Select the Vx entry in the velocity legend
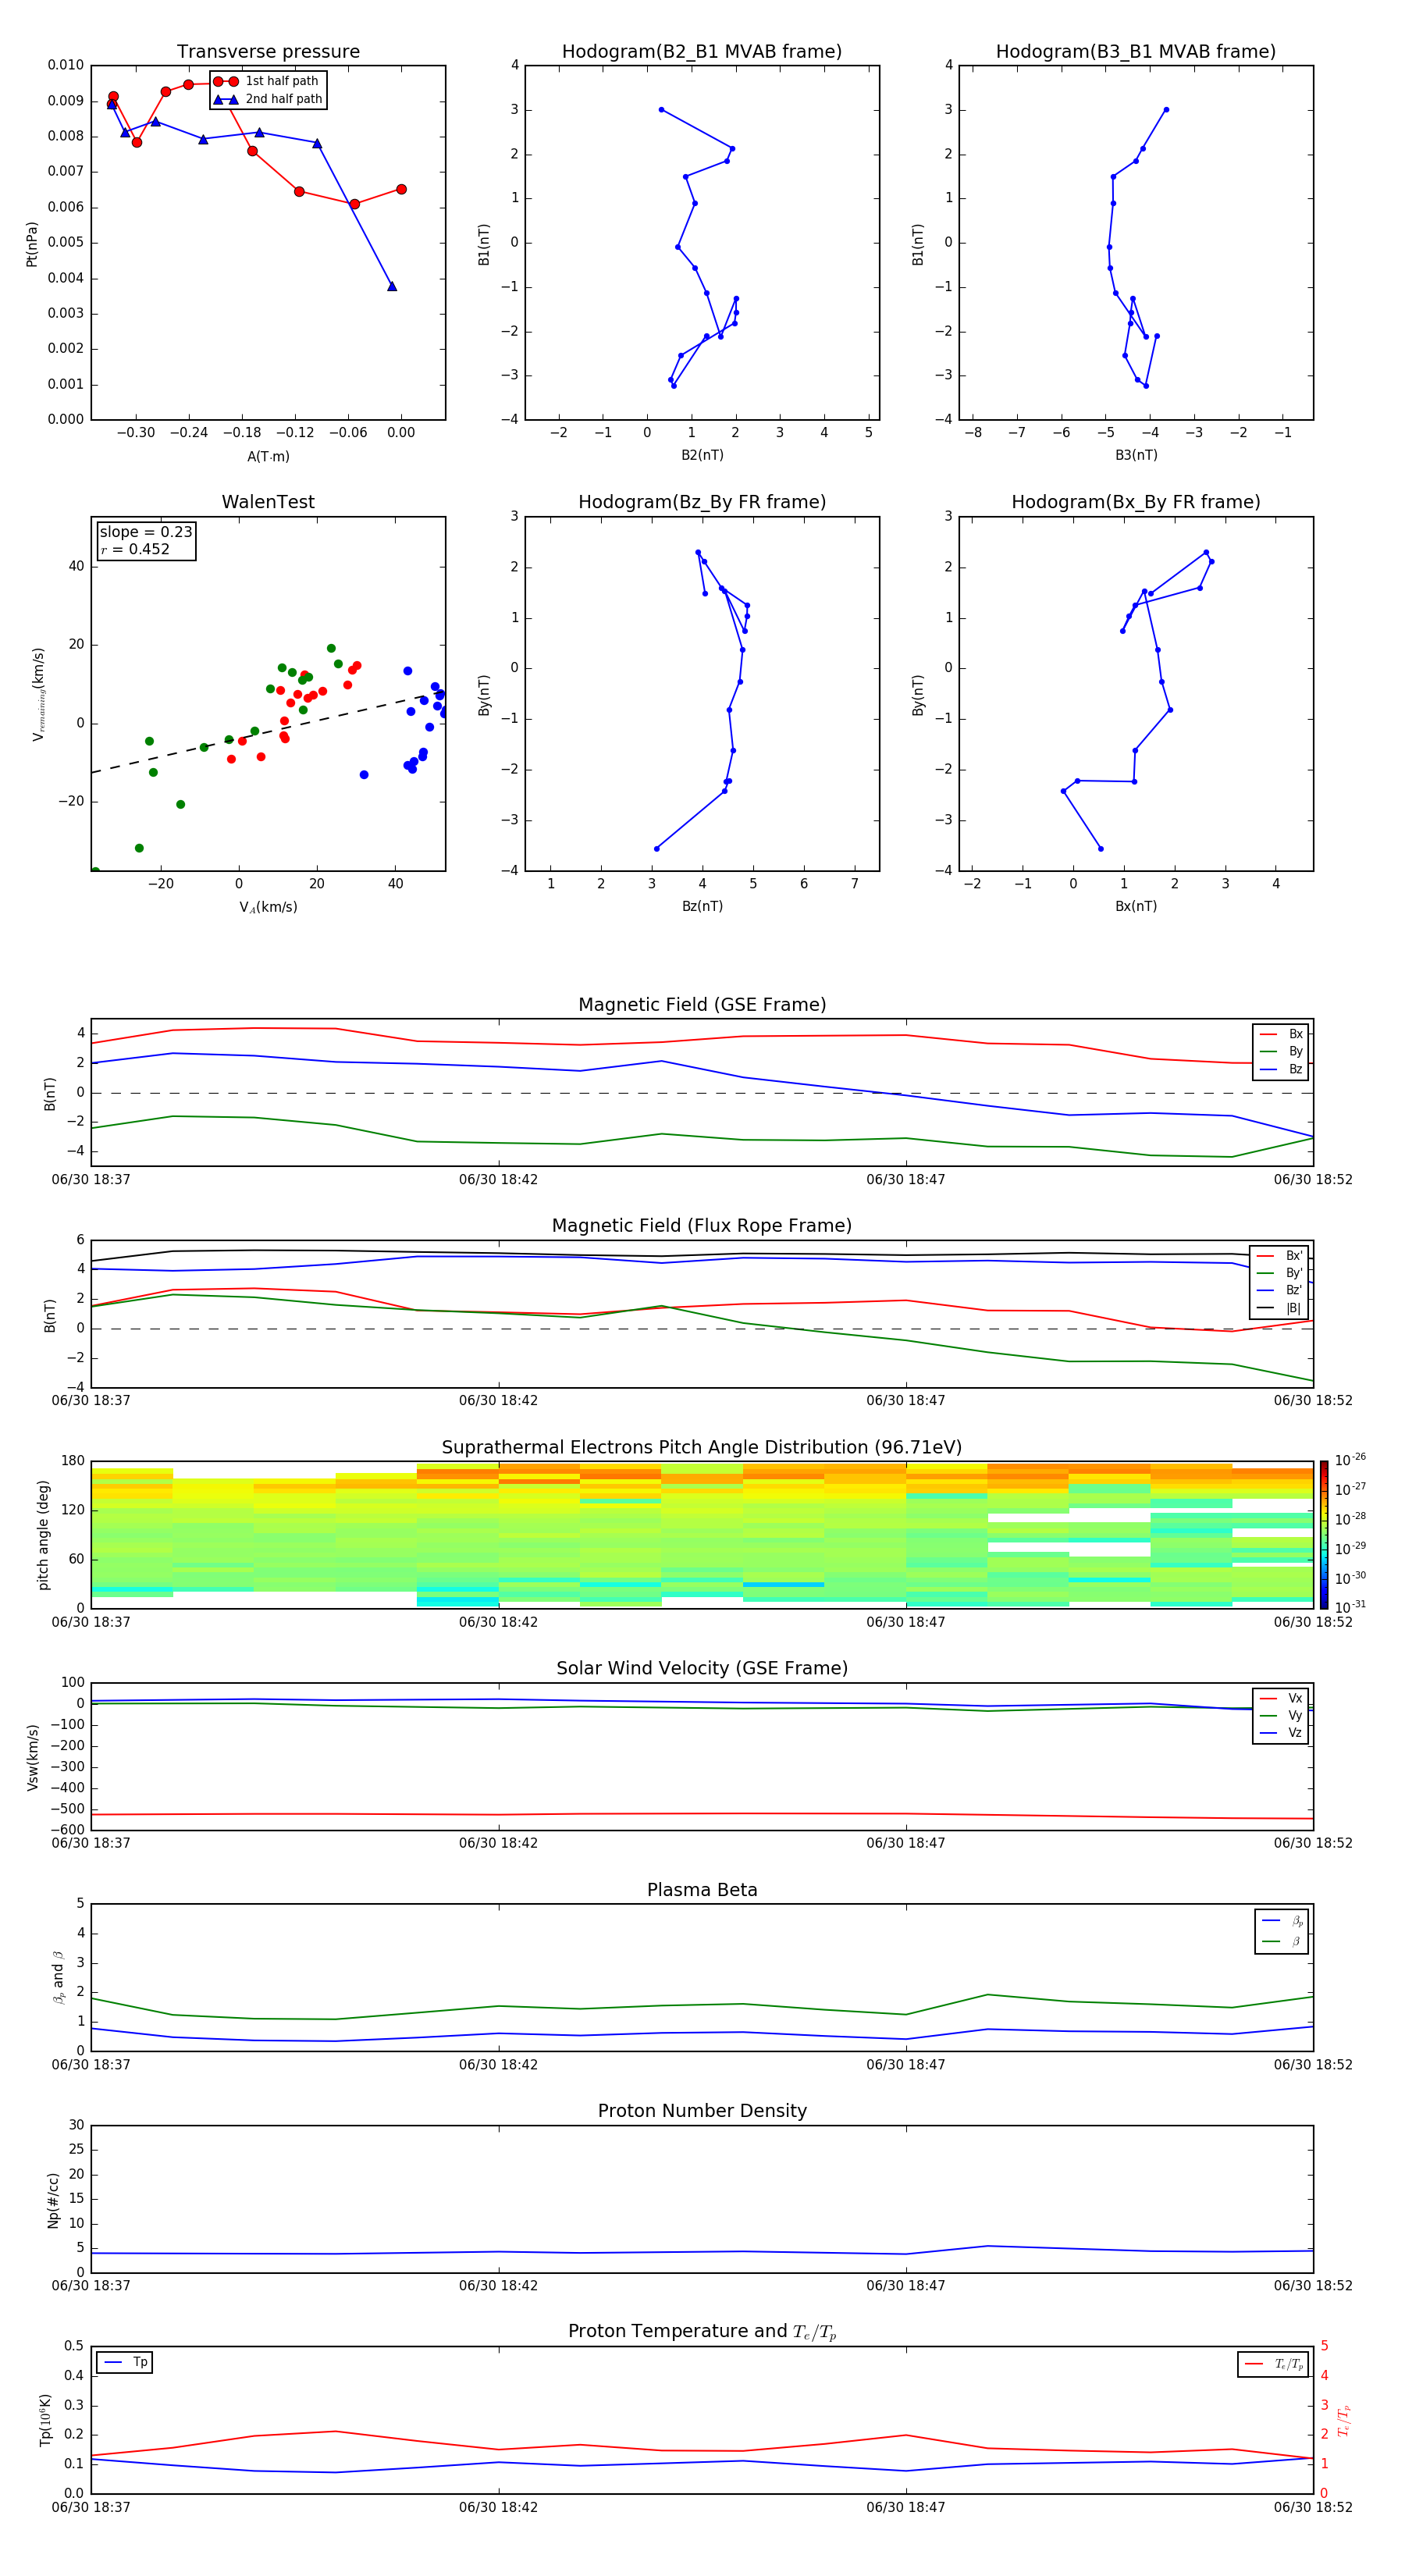Screen dimensions: 1405x2576 click(x=1281, y=1698)
